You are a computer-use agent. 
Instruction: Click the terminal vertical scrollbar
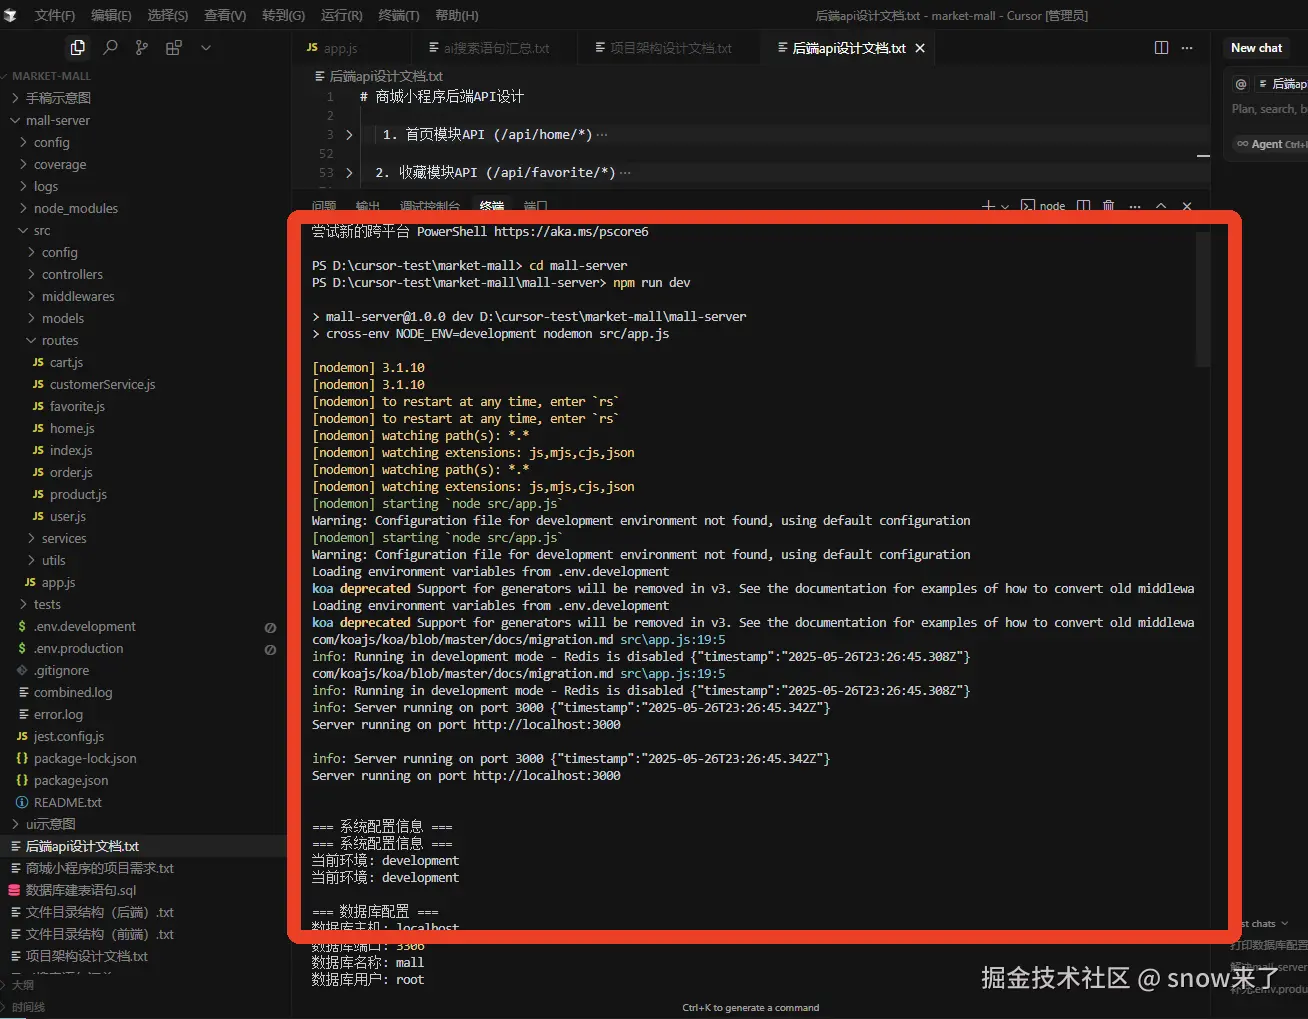[1203, 300]
